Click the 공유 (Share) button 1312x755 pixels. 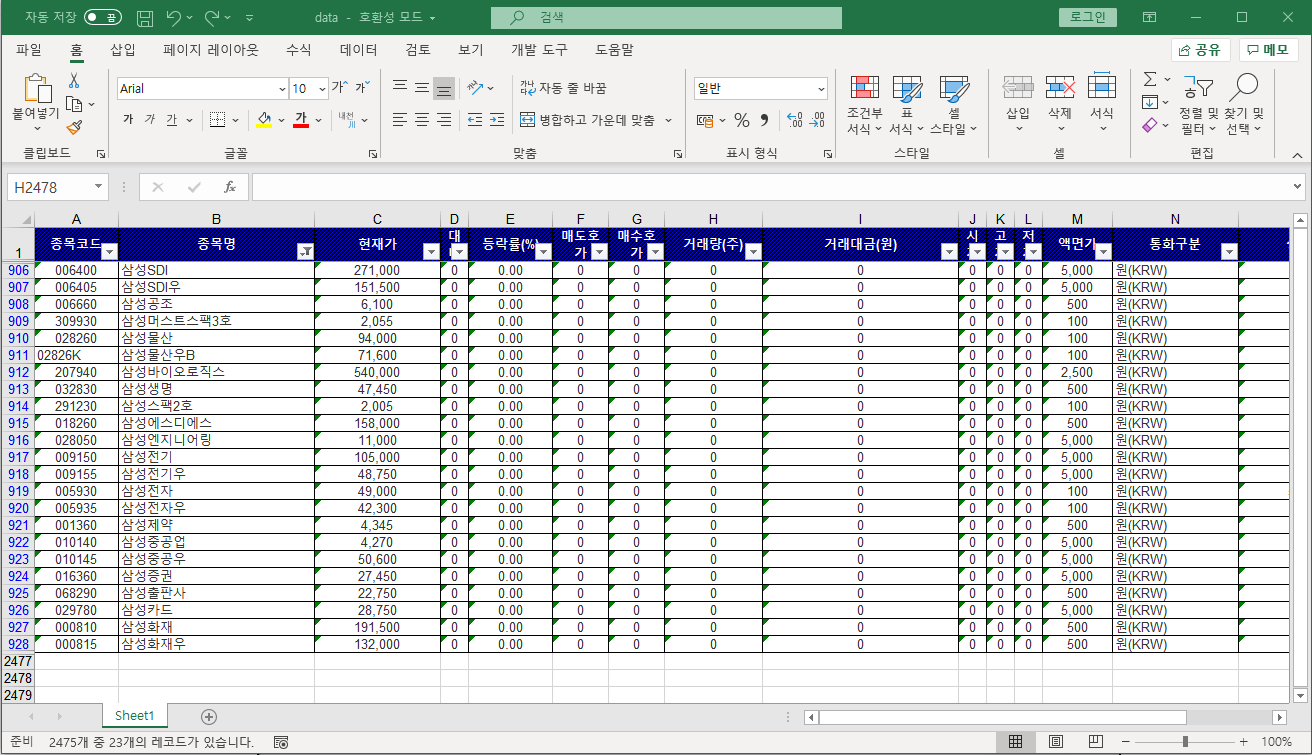coord(1201,50)
